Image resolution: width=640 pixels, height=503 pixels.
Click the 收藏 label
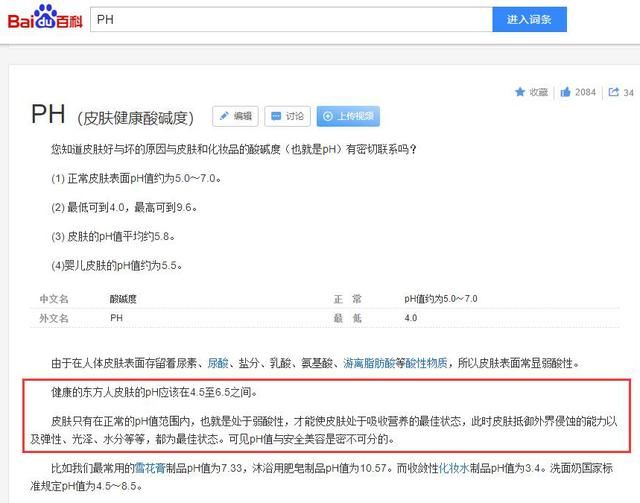tap(538, 92)
